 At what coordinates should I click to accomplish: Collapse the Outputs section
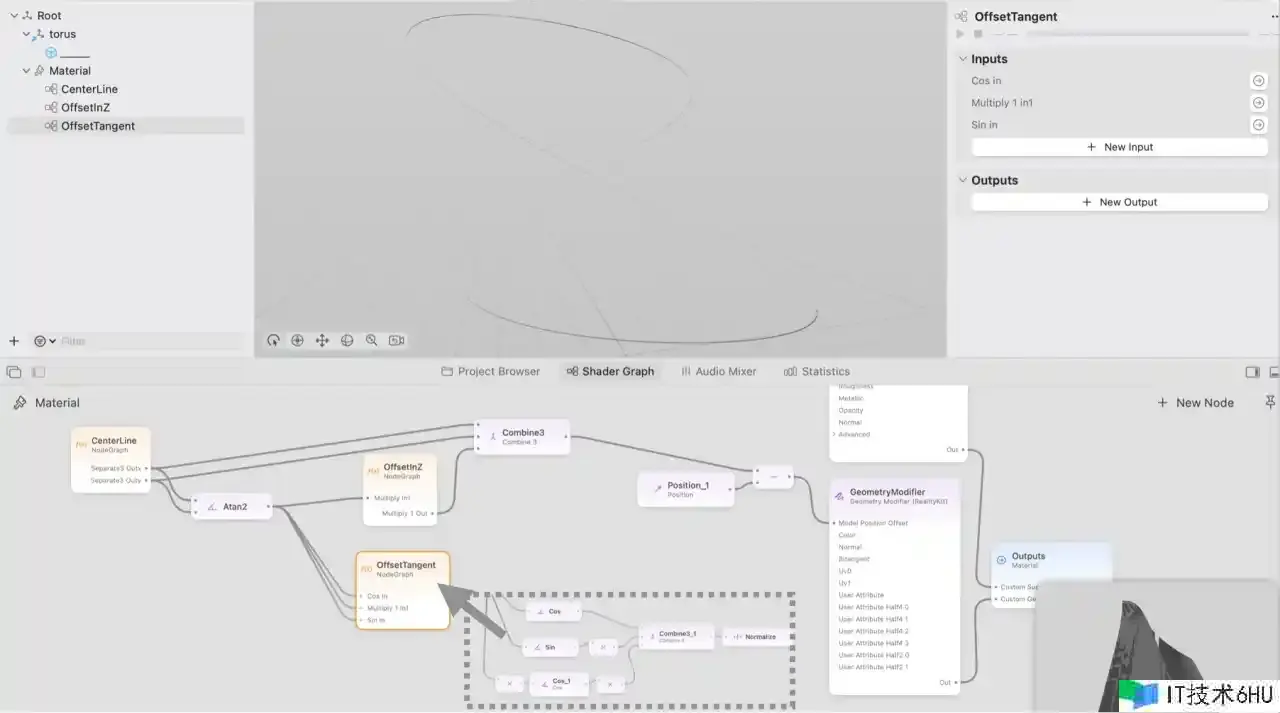coord(963,180)
